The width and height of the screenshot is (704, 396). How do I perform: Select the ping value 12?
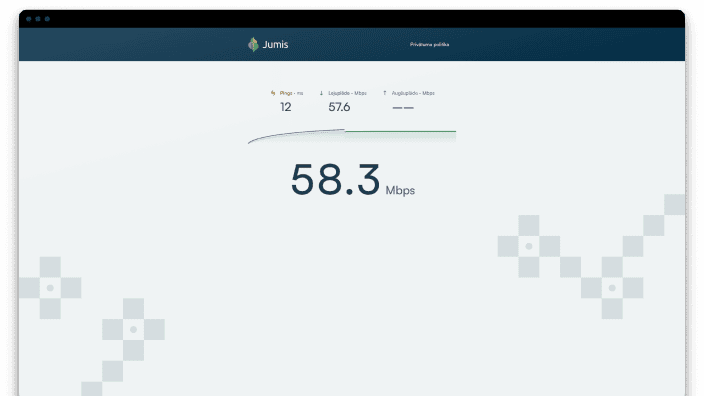pyautogui.click(x=286, y=107)
